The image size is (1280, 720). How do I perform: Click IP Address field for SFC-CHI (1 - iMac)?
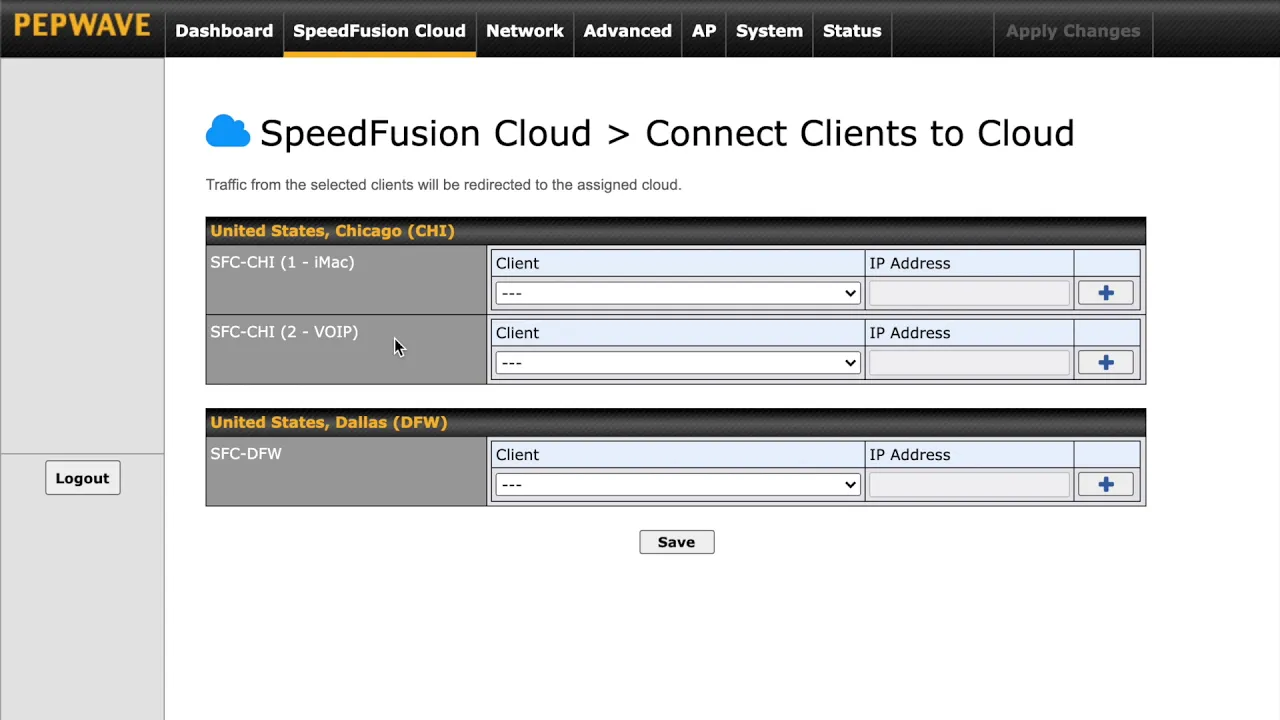[969, 293]
